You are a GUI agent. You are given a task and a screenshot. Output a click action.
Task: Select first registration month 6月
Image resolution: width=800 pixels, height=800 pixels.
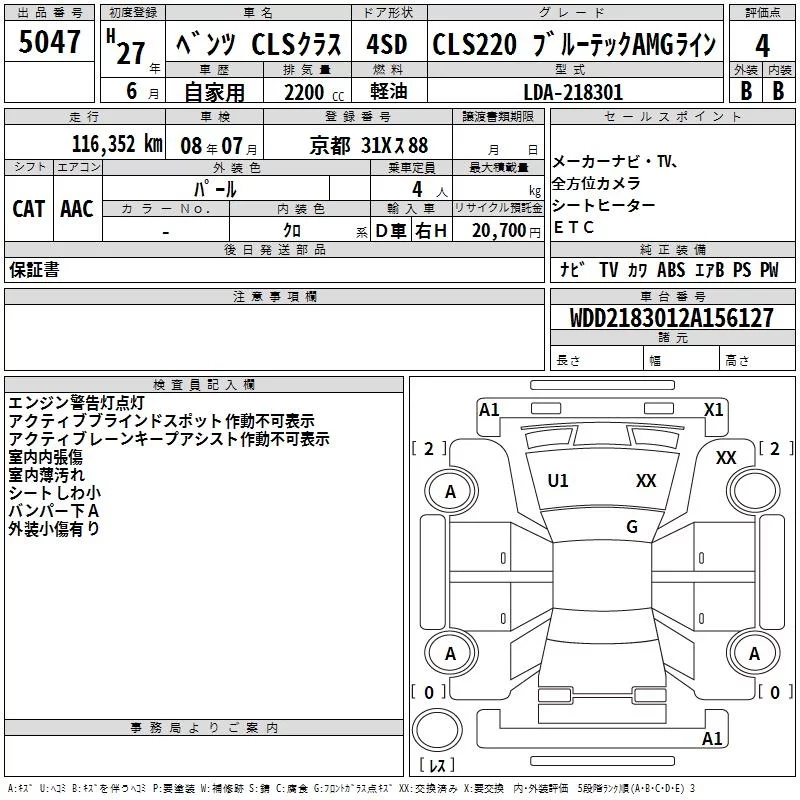point(142,92)
